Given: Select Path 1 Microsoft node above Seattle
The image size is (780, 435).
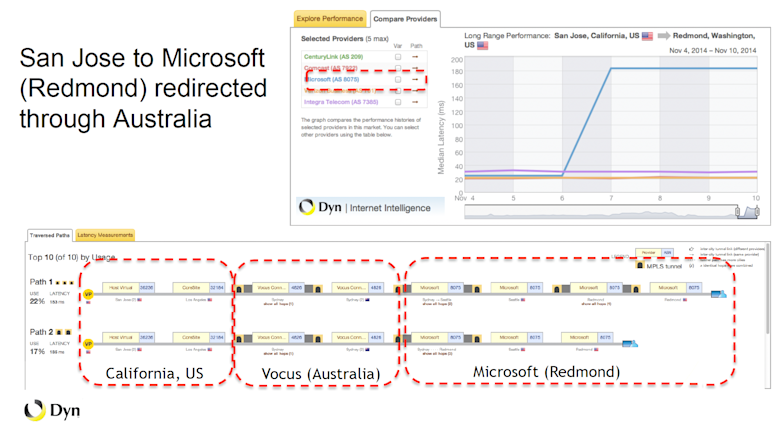Looking at the screenshot, I should click(x=516, y=288).
